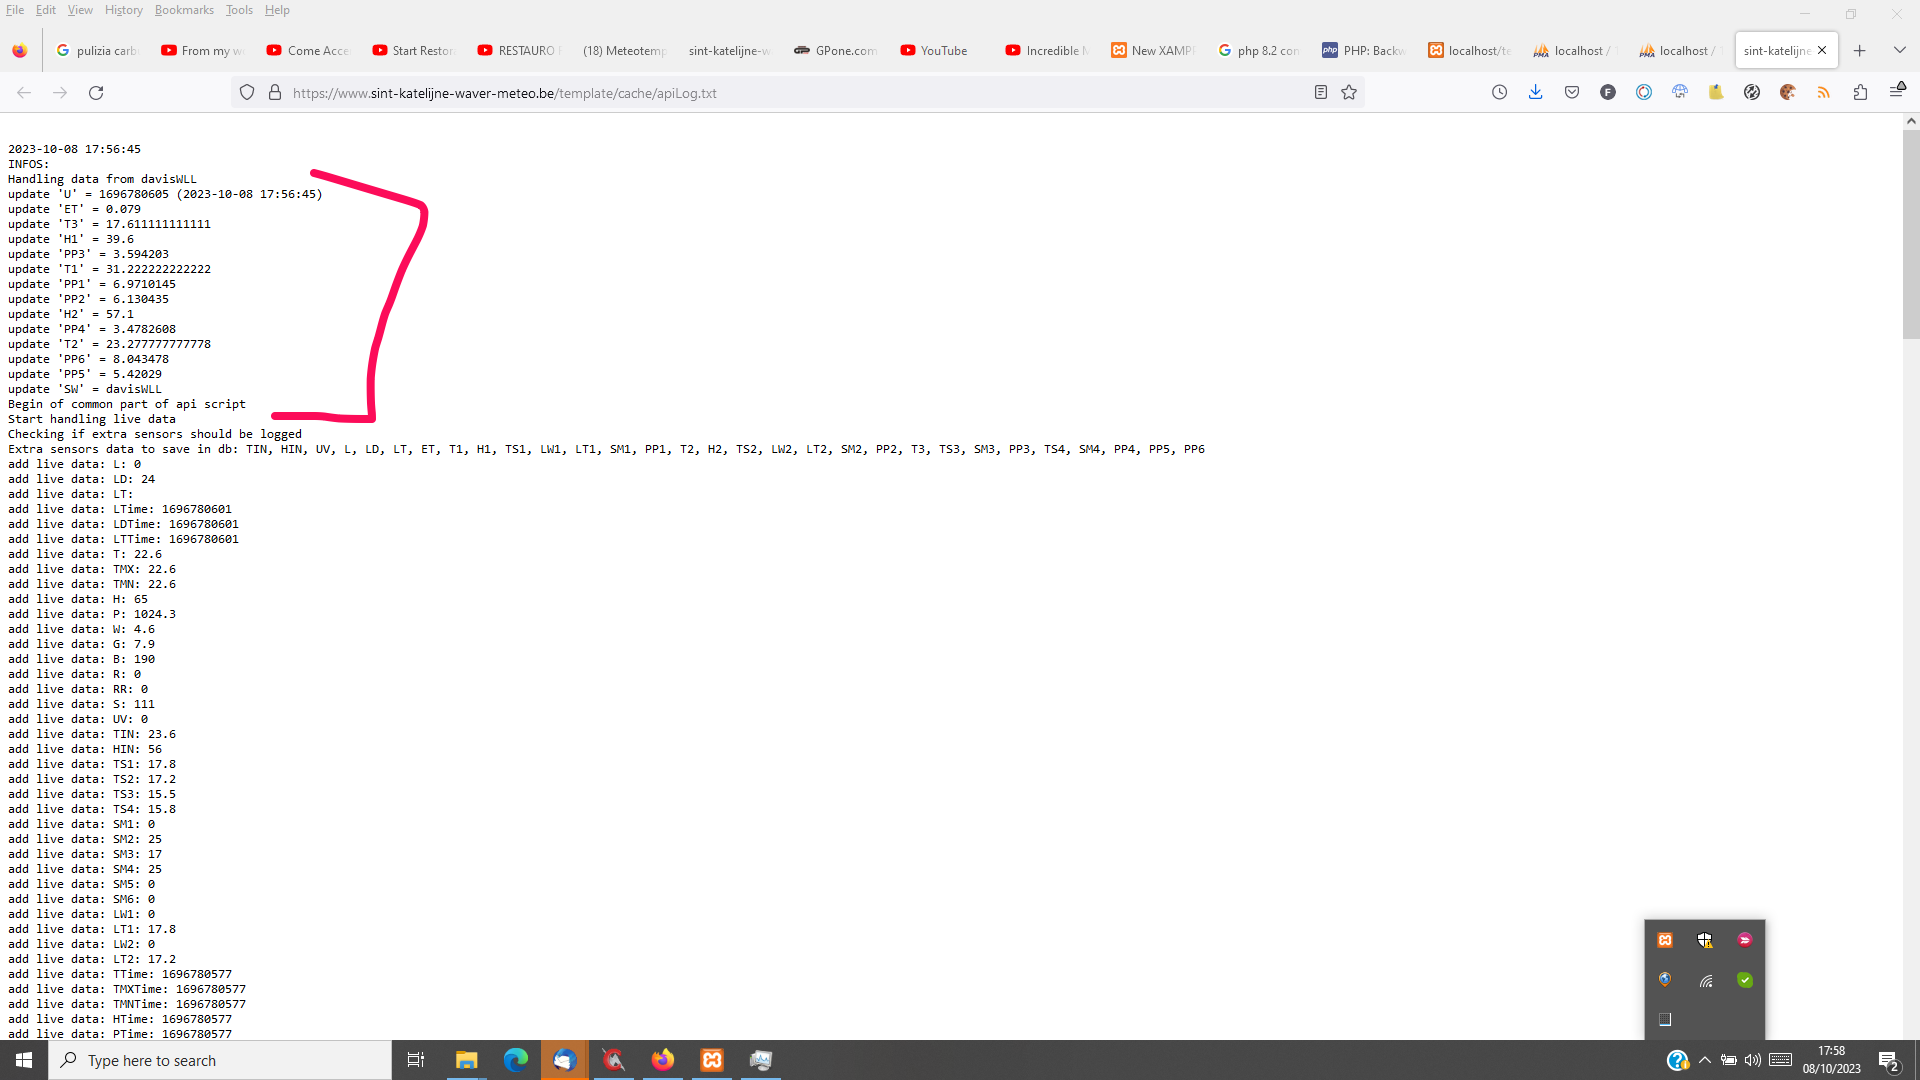This screenshot has height=1080, width=1920.
Task: Switch to the 'Incredible' tab
Action: (x=1046, y=50)
